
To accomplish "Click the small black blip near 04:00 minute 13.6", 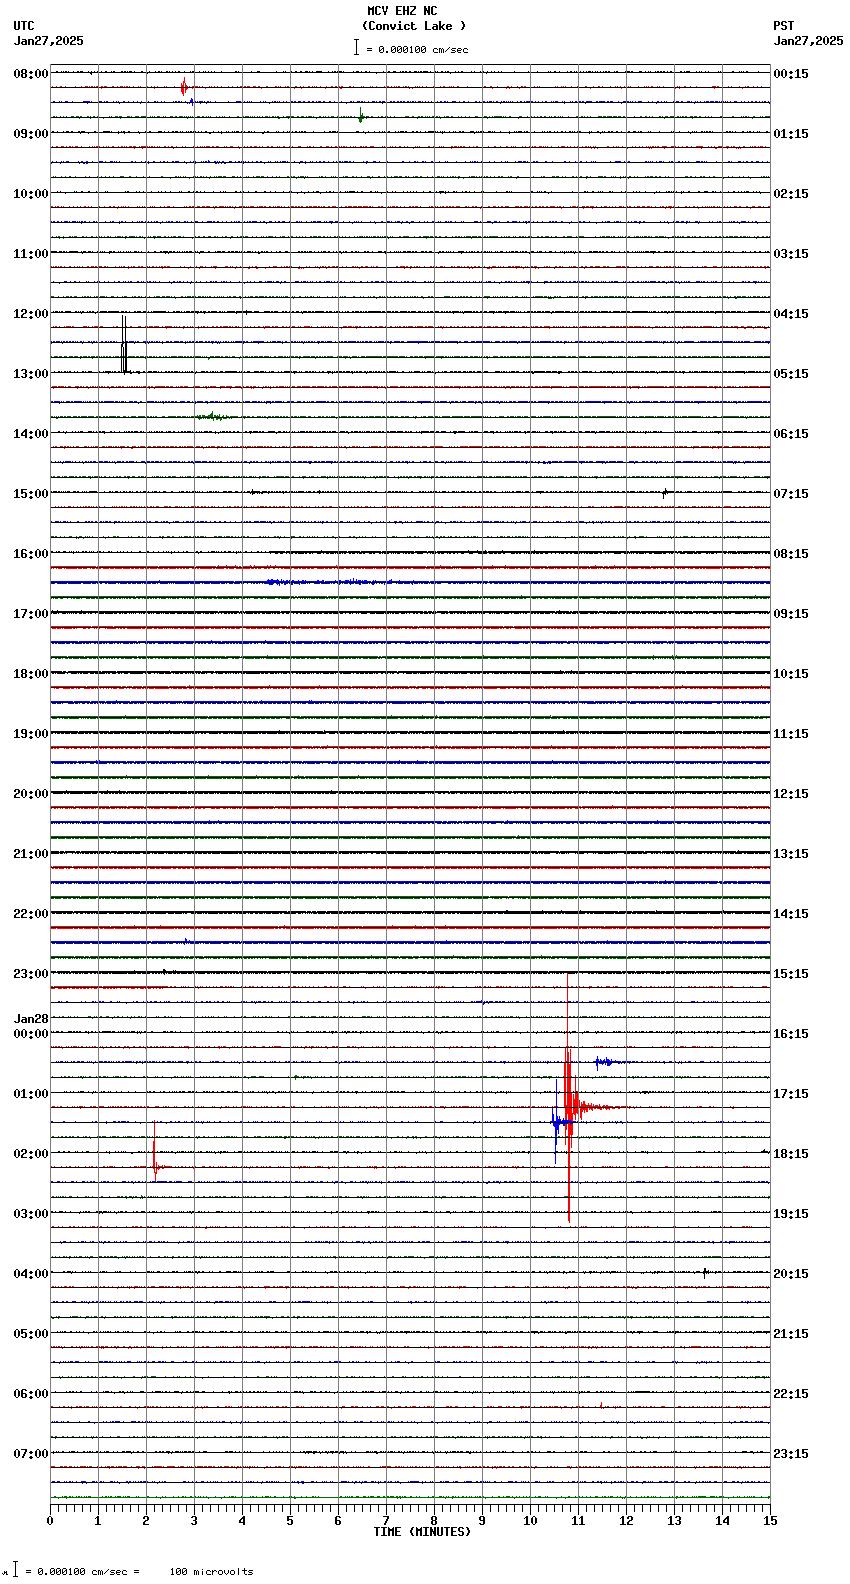I will pos(705,1273).
